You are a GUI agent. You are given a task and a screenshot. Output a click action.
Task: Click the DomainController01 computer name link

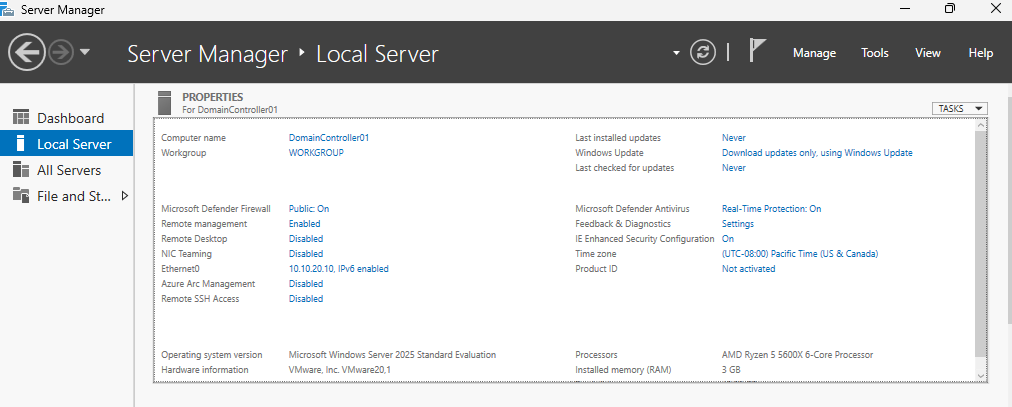point(329,137)
